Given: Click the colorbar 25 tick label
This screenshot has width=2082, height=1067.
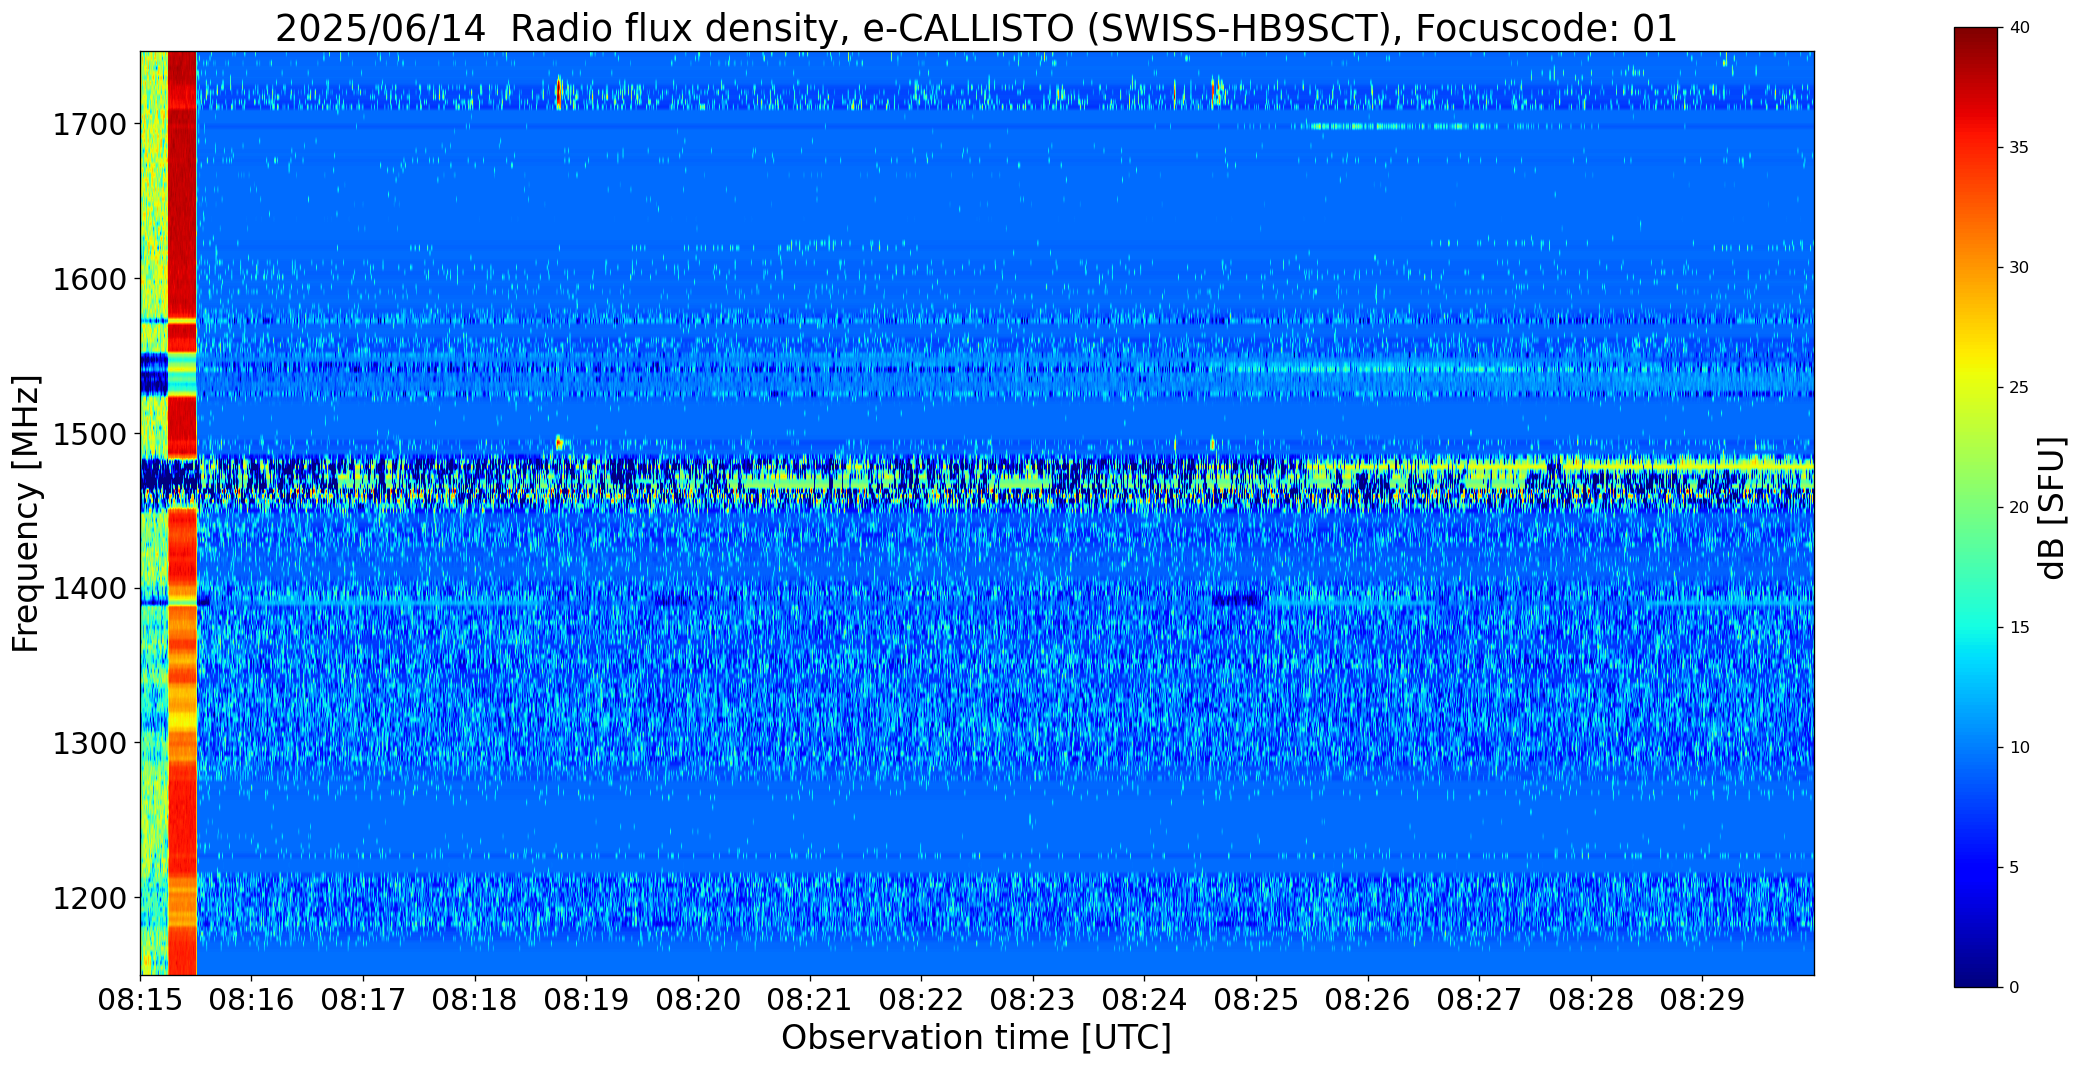Looking at the screenshot, I should tap(2019, 388).
